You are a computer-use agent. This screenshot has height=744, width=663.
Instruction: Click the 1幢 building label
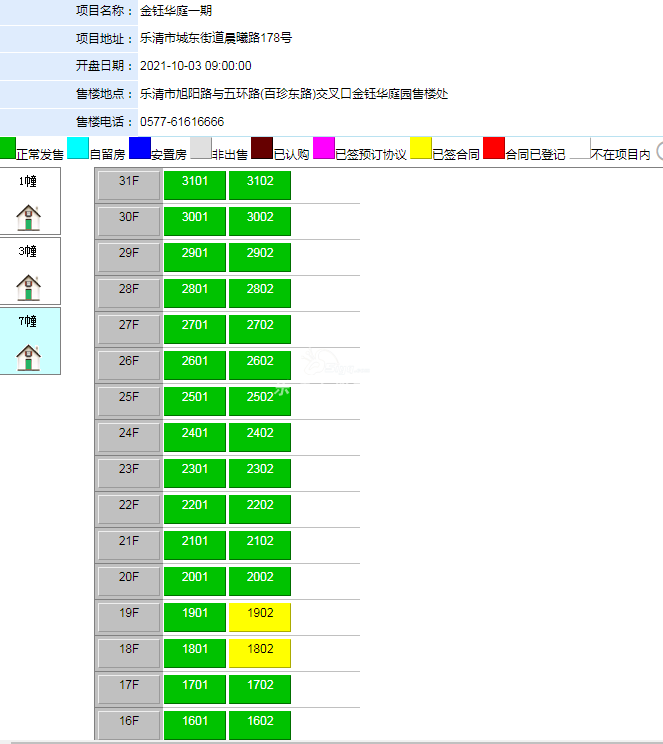pyautogui.click(x=28, y=181)
